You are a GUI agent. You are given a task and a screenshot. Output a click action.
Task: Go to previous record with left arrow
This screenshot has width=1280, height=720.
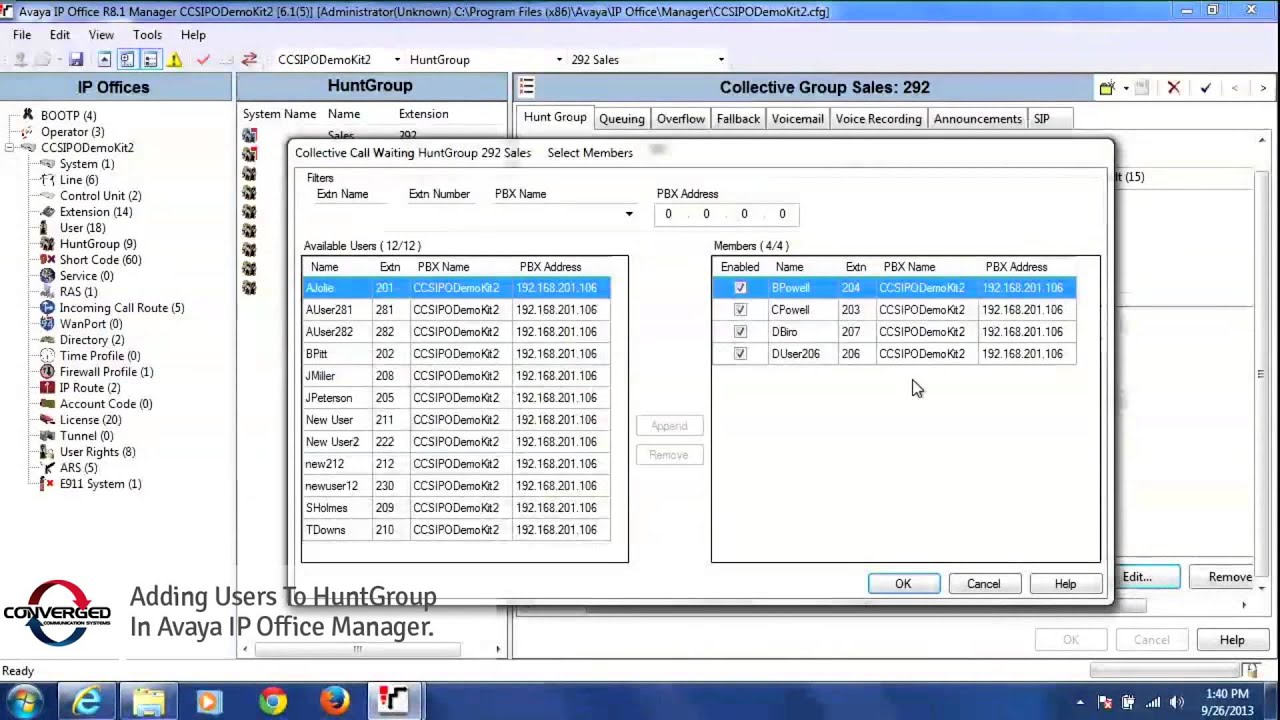coord(1235,88)
